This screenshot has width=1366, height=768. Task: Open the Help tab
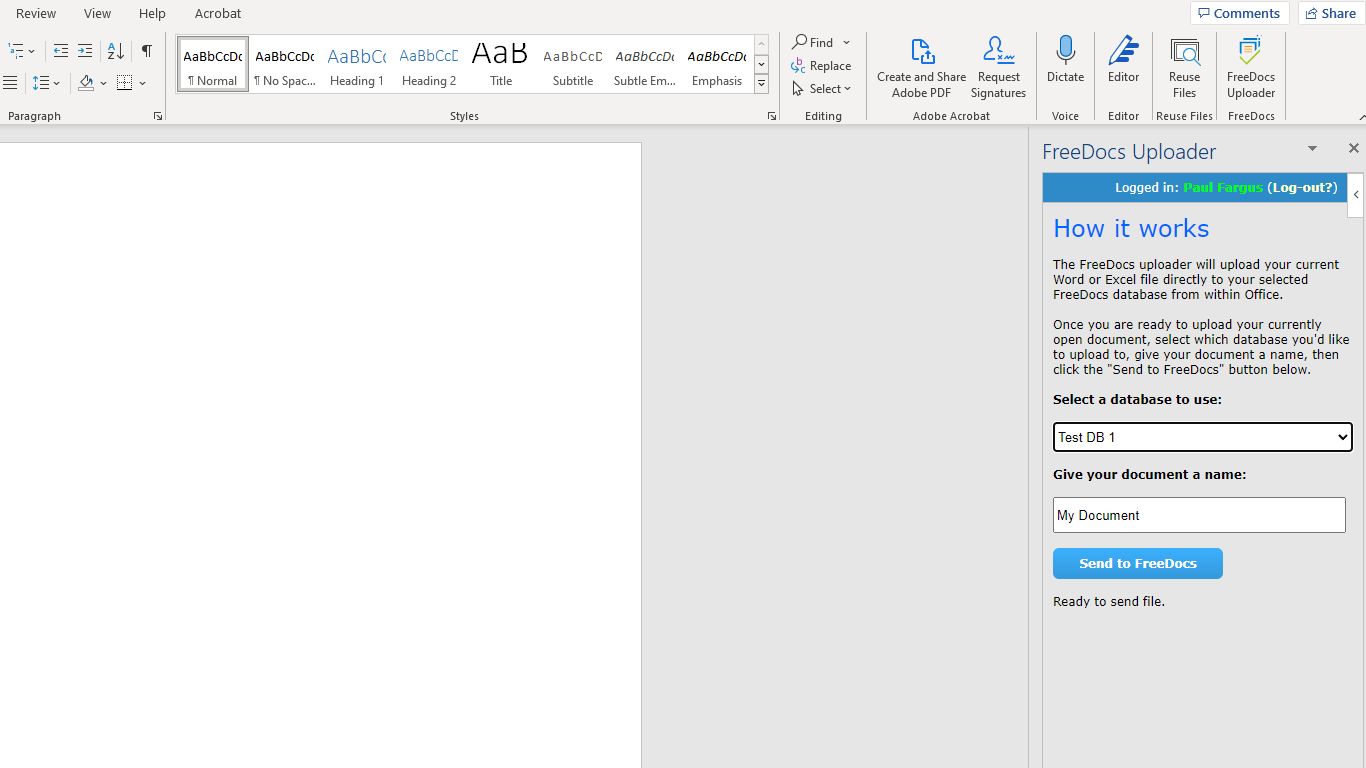[x=152, y=13]
